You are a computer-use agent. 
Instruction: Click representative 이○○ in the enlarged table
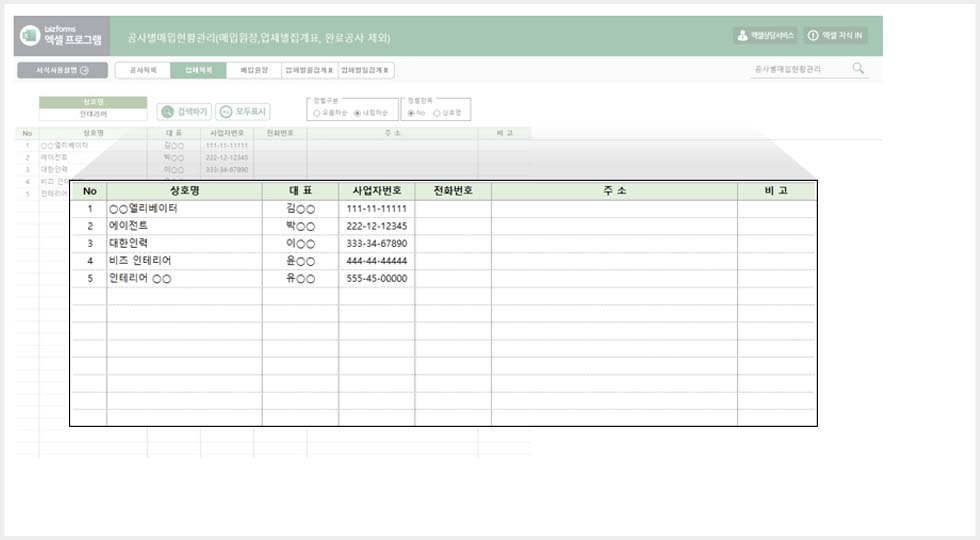tap(301, 244)
